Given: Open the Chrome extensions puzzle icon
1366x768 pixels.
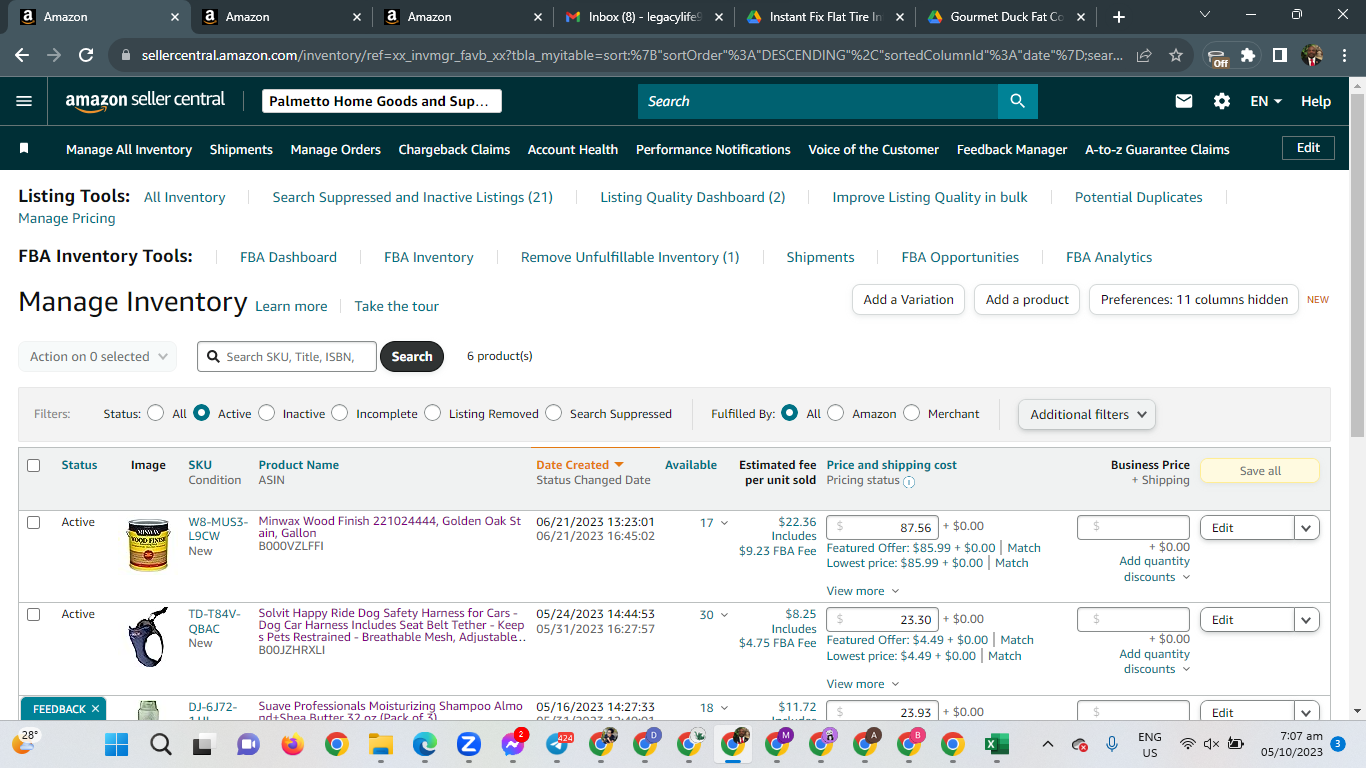Looking at the screenshot, I should point(1248,56).
